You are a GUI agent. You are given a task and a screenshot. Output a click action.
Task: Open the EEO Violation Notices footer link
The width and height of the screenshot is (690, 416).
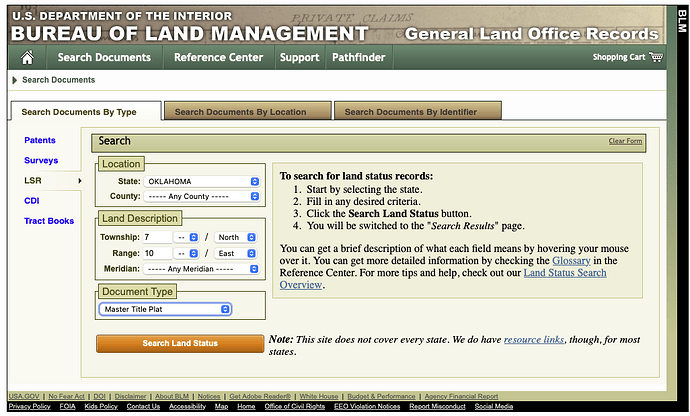(x=367, y=407)
